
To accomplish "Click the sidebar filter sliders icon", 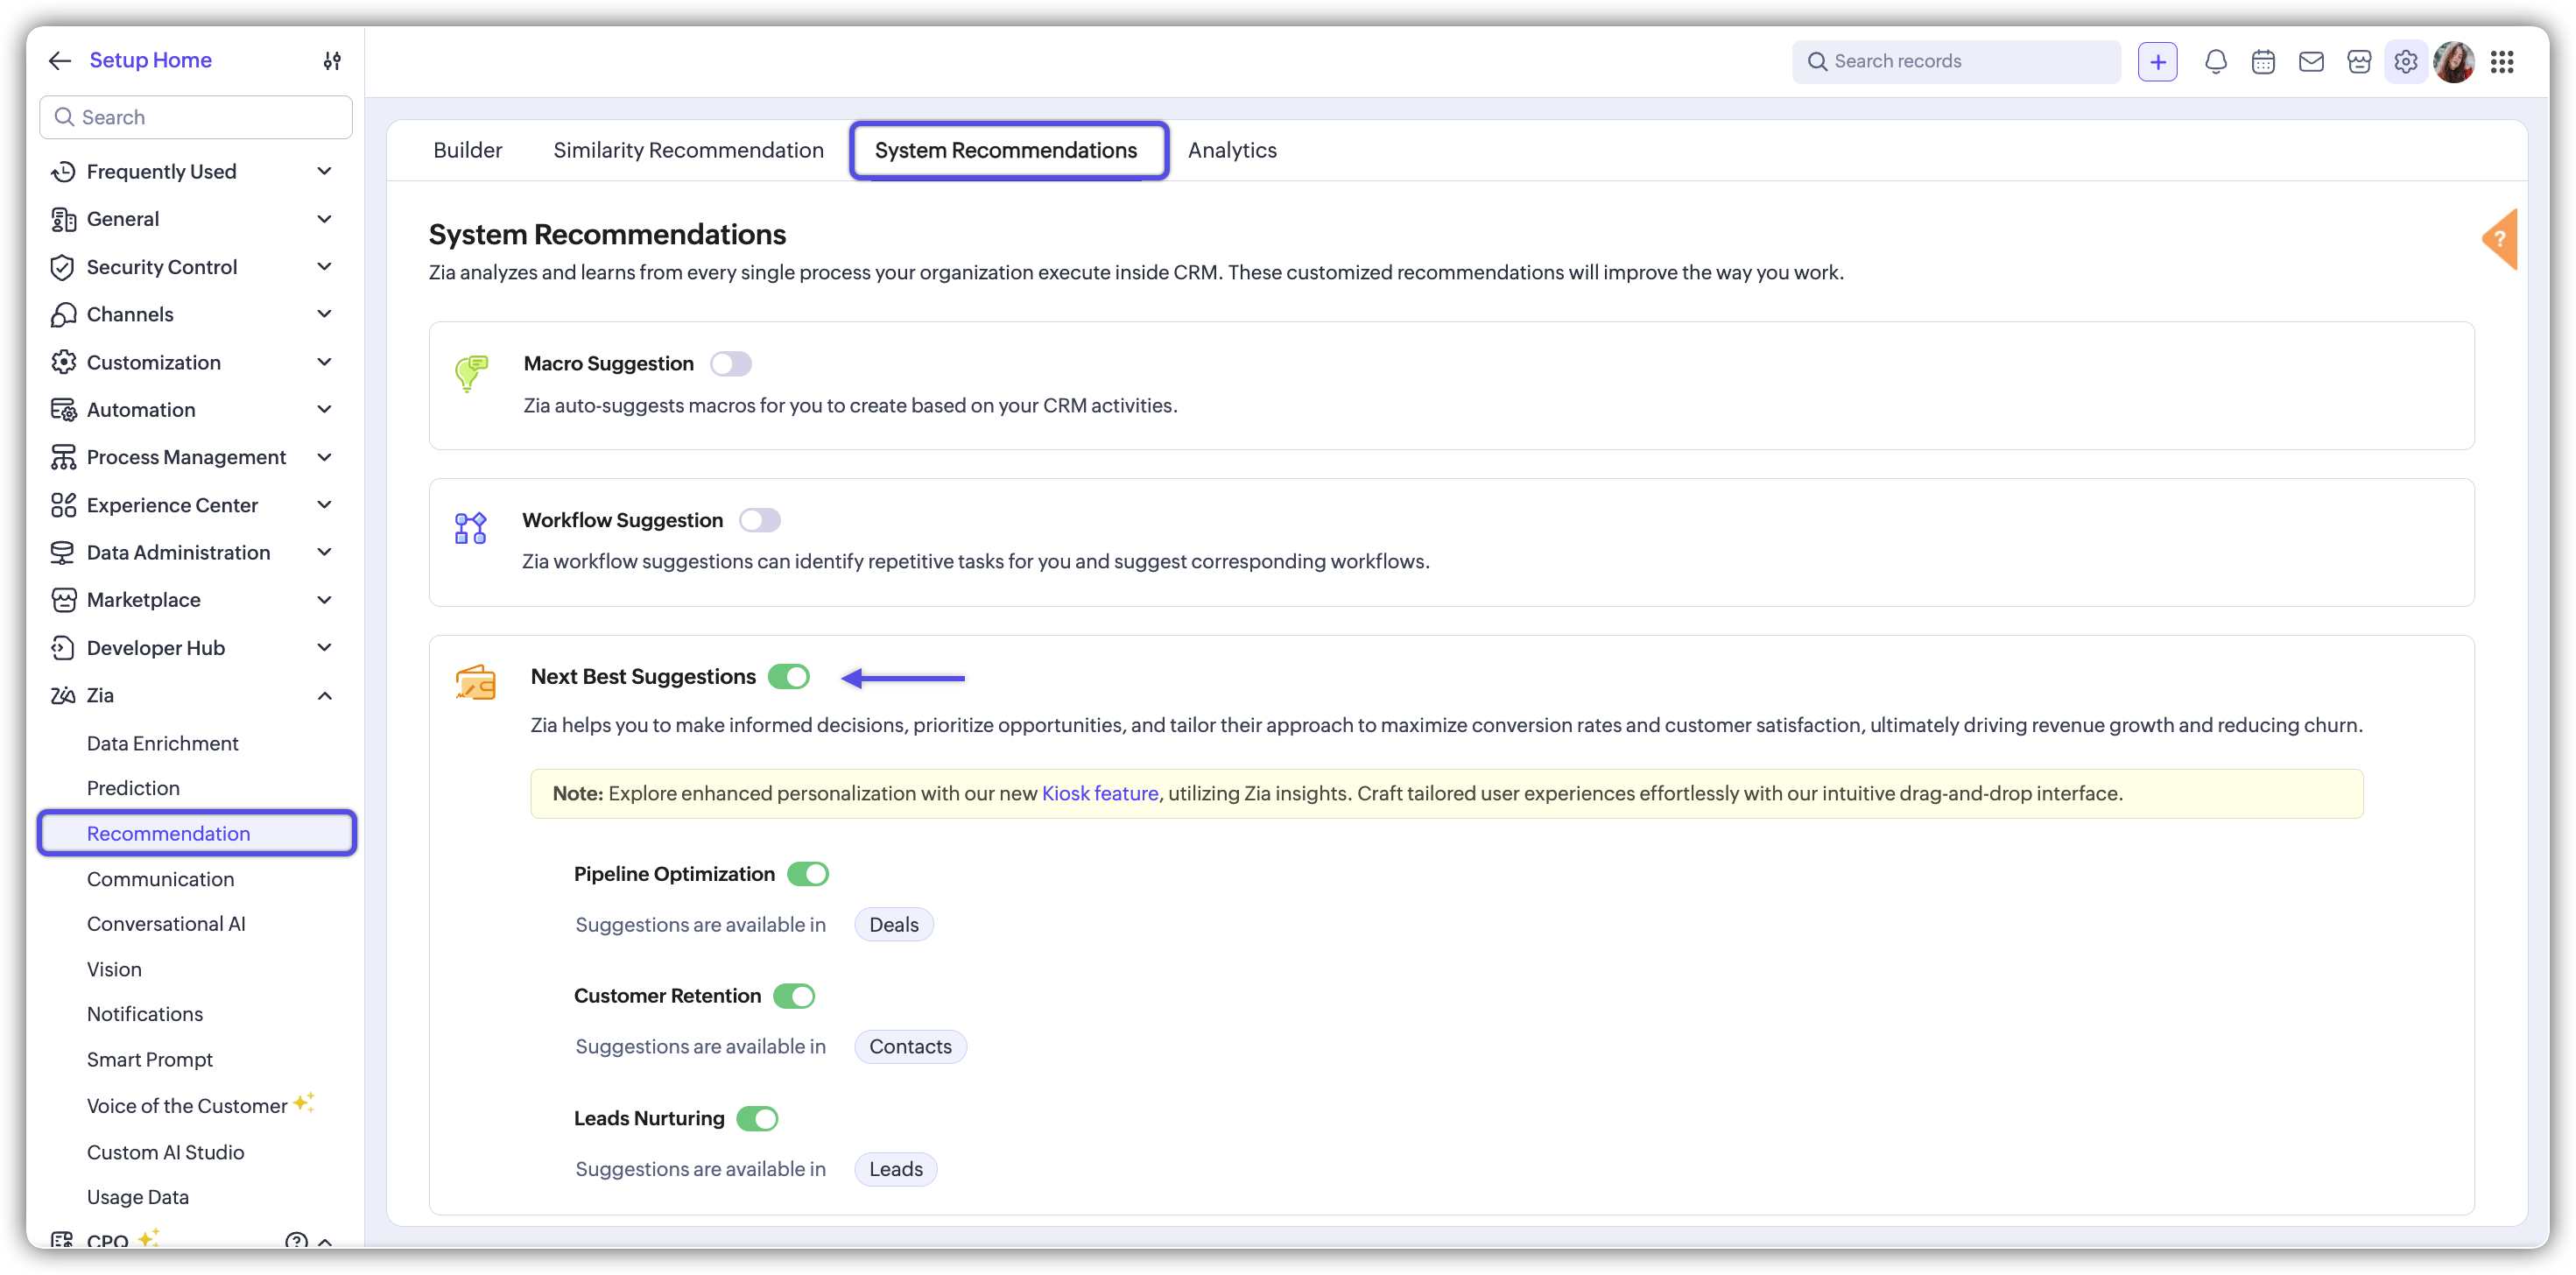I will pyautogui.click(x=332, y=61).
